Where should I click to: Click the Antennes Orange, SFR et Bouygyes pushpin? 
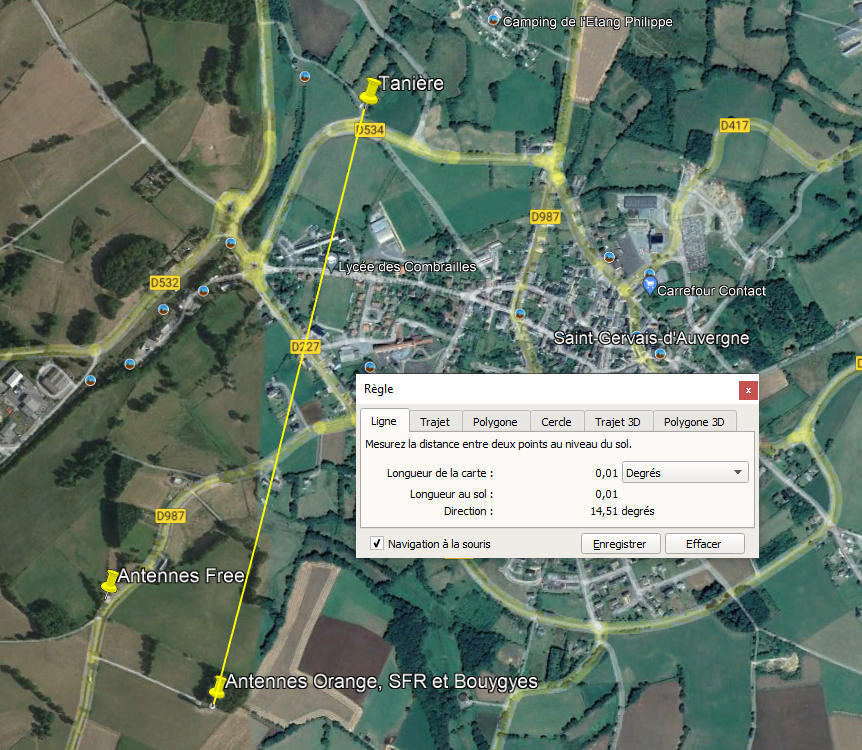pos(218,687)
